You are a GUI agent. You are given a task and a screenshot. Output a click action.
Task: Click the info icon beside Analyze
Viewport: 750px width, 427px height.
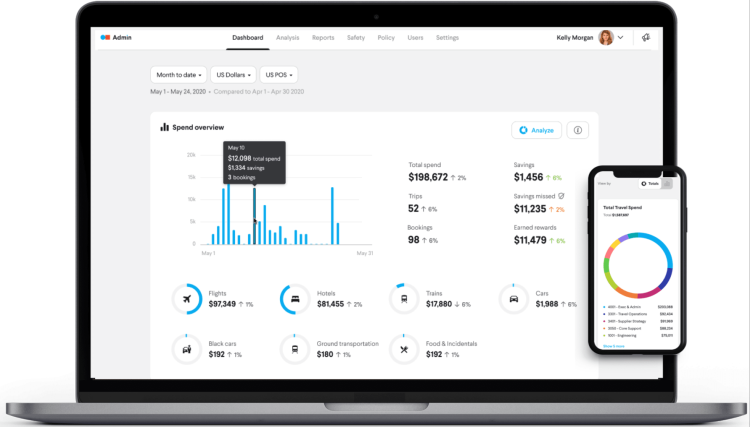(x=578, y=130)
